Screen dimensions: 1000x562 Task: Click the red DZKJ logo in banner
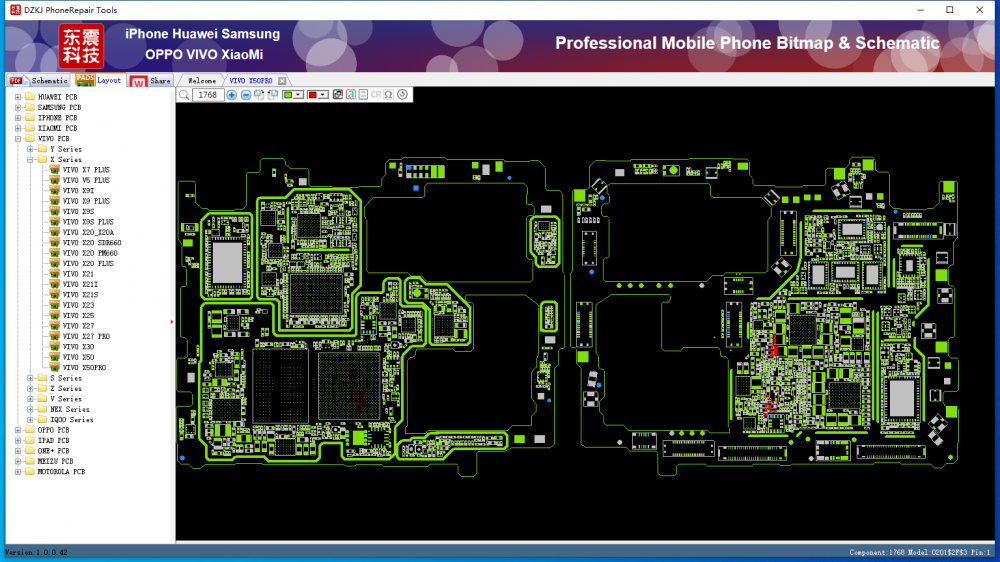click(81, 46)
